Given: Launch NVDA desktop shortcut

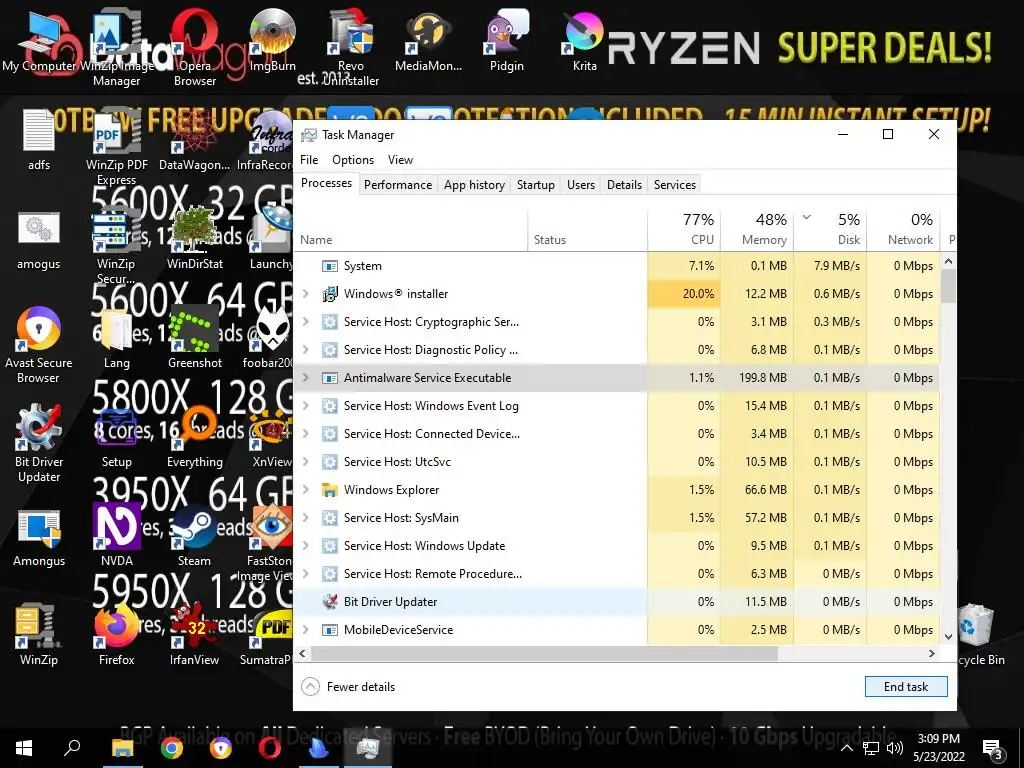Looking at the screenshot, I should tap(116, 537).
